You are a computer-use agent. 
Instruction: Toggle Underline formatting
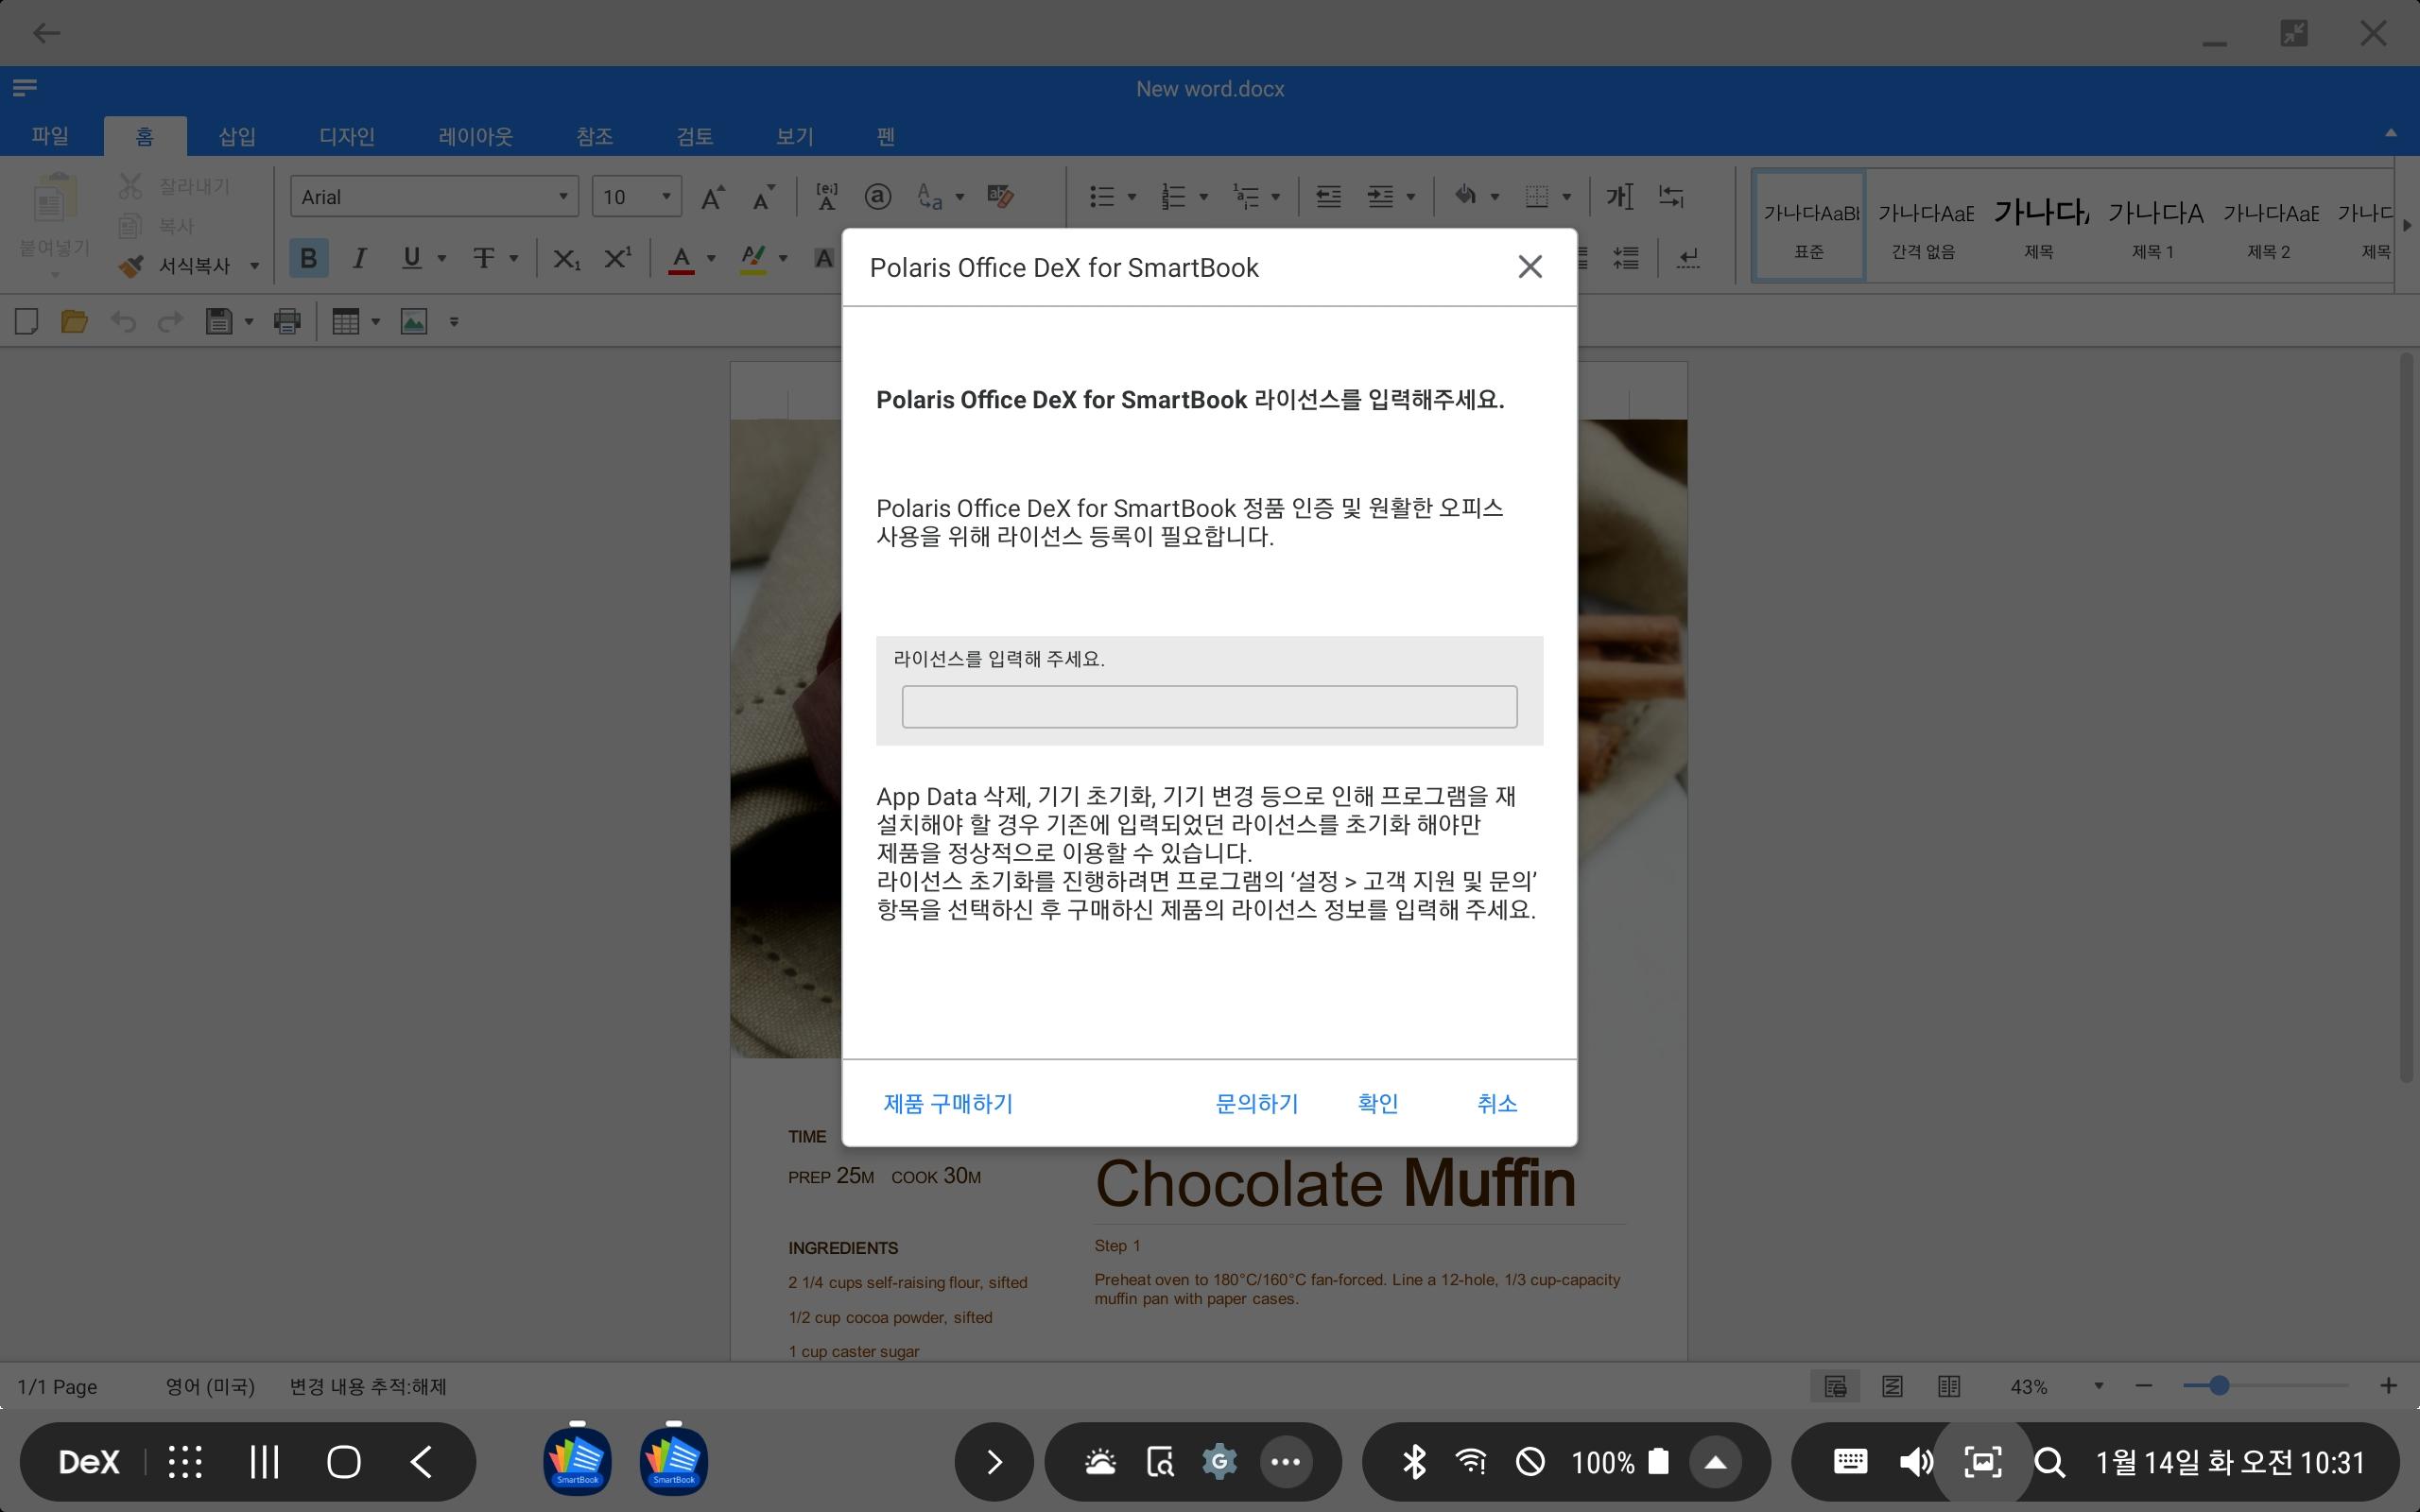point(411,259)
